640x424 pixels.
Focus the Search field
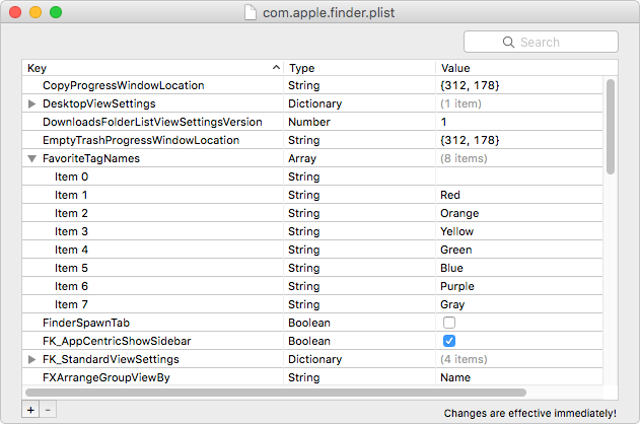click(x=541, y=42)
